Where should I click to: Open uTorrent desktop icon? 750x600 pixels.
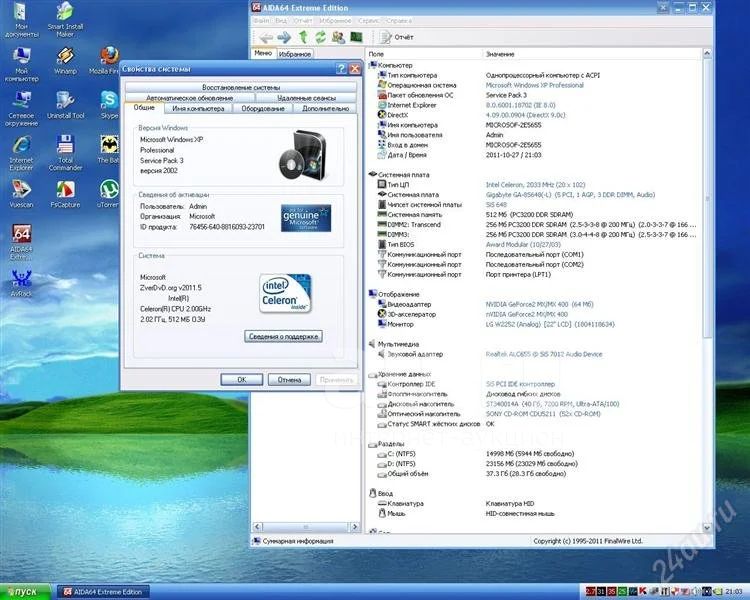[x=108, y=194]
